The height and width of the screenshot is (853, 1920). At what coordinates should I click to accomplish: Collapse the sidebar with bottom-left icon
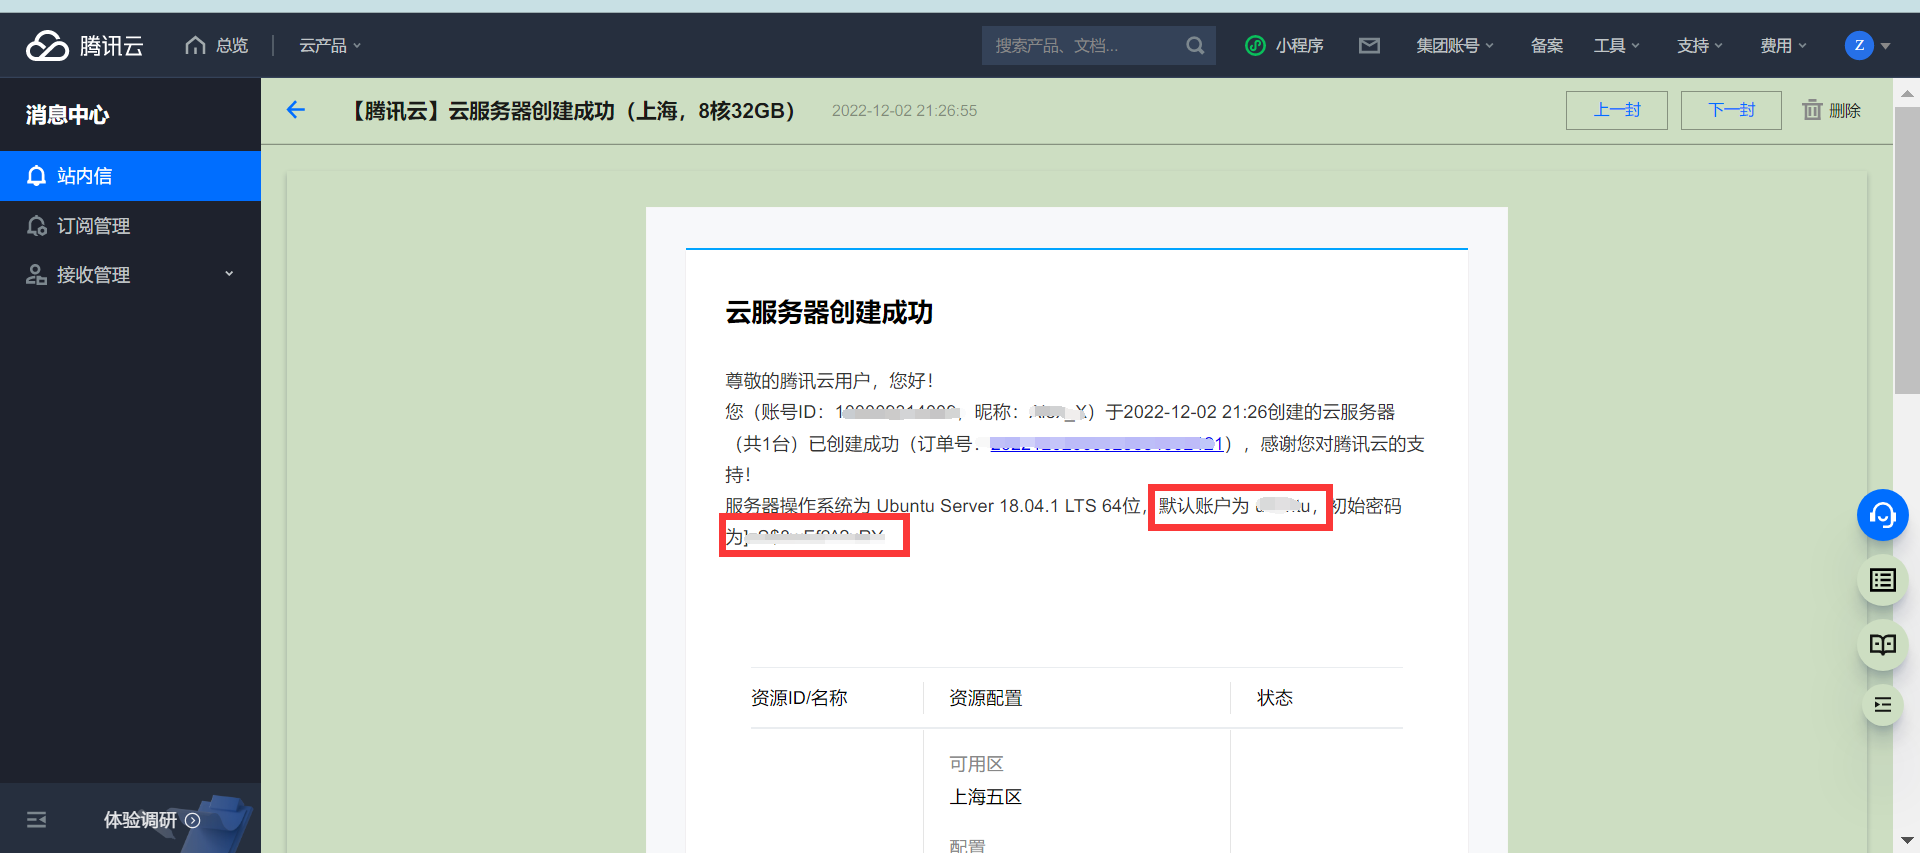pos(37,820)
